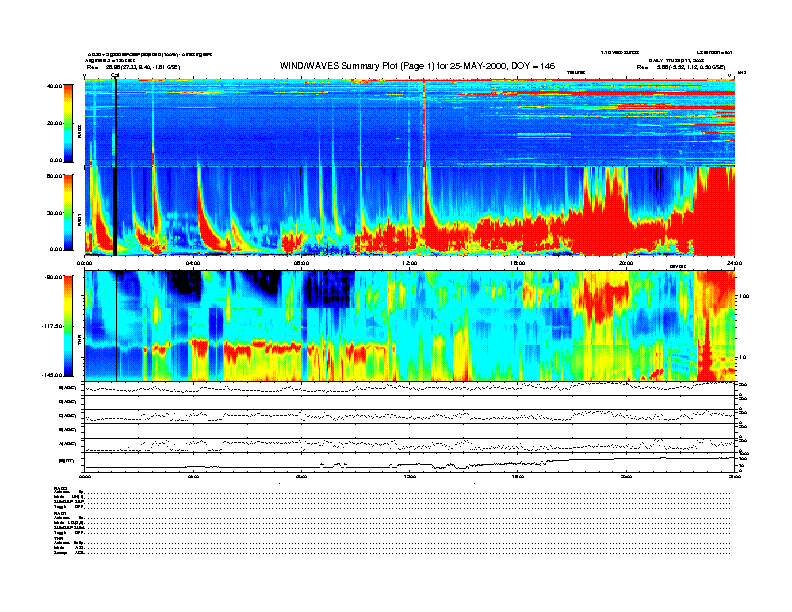This screenshot has width=792, height=612.
Task: Click the RAD1 vertical axis label
Action: click(79, 219)
